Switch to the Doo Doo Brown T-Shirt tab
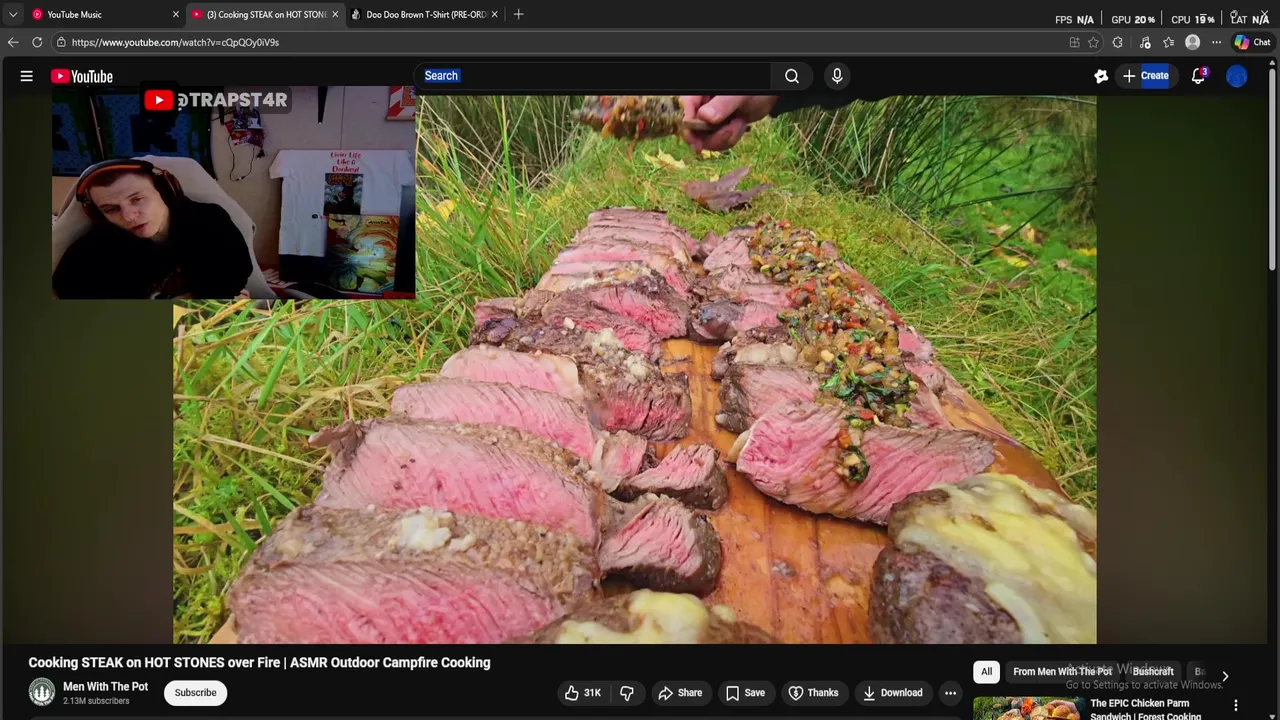The height and width of the screenshot is (720, 1280). tap(425, 14)
